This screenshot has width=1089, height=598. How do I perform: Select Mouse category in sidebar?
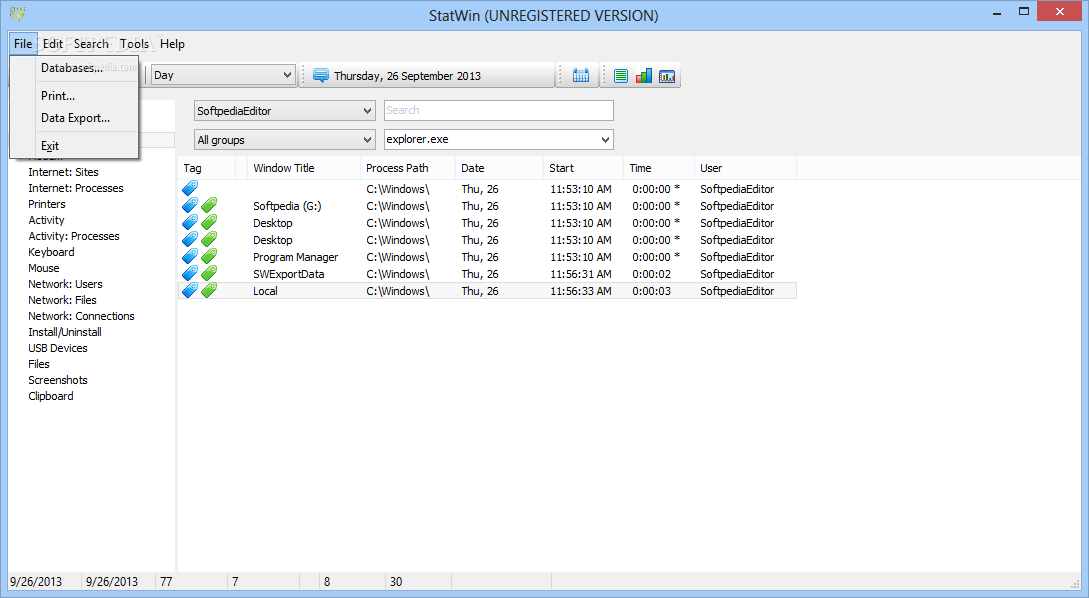tap(44, 268)
